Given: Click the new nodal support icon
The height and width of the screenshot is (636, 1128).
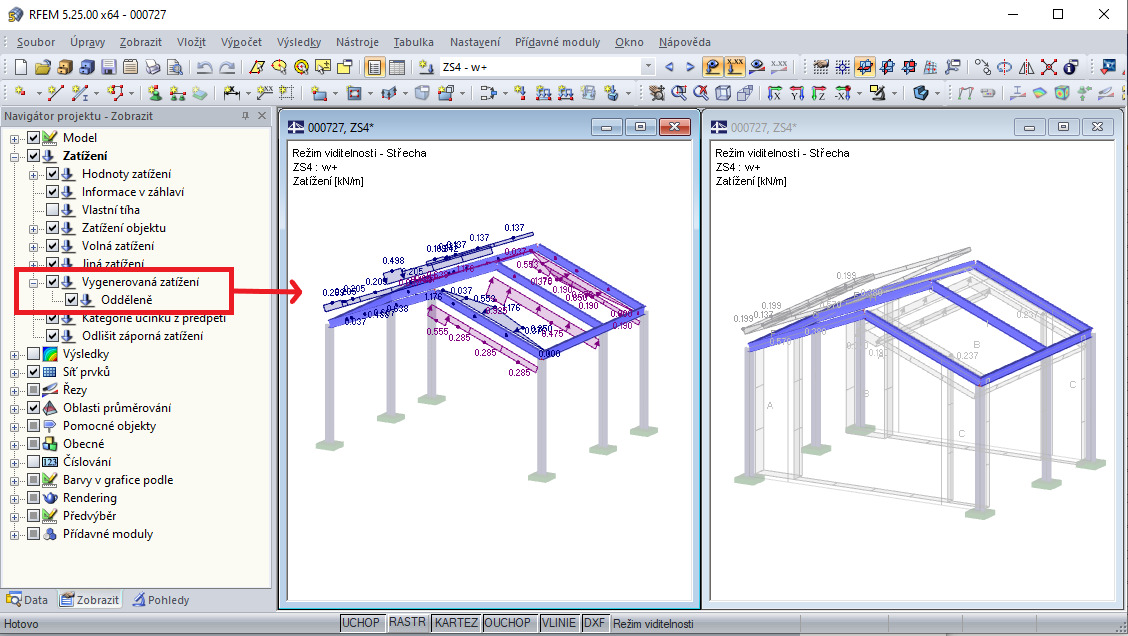Looking at the screenshot, I should pos(155,92).
